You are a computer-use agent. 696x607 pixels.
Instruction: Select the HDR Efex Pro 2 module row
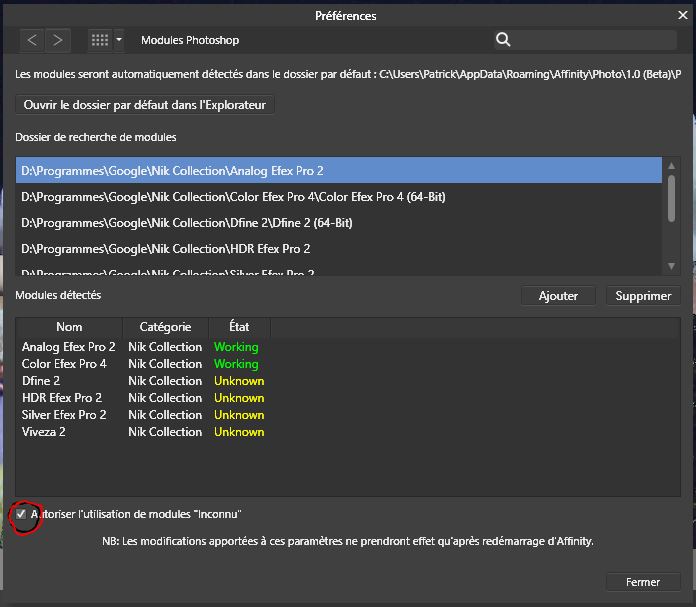[x=348, y=398]
